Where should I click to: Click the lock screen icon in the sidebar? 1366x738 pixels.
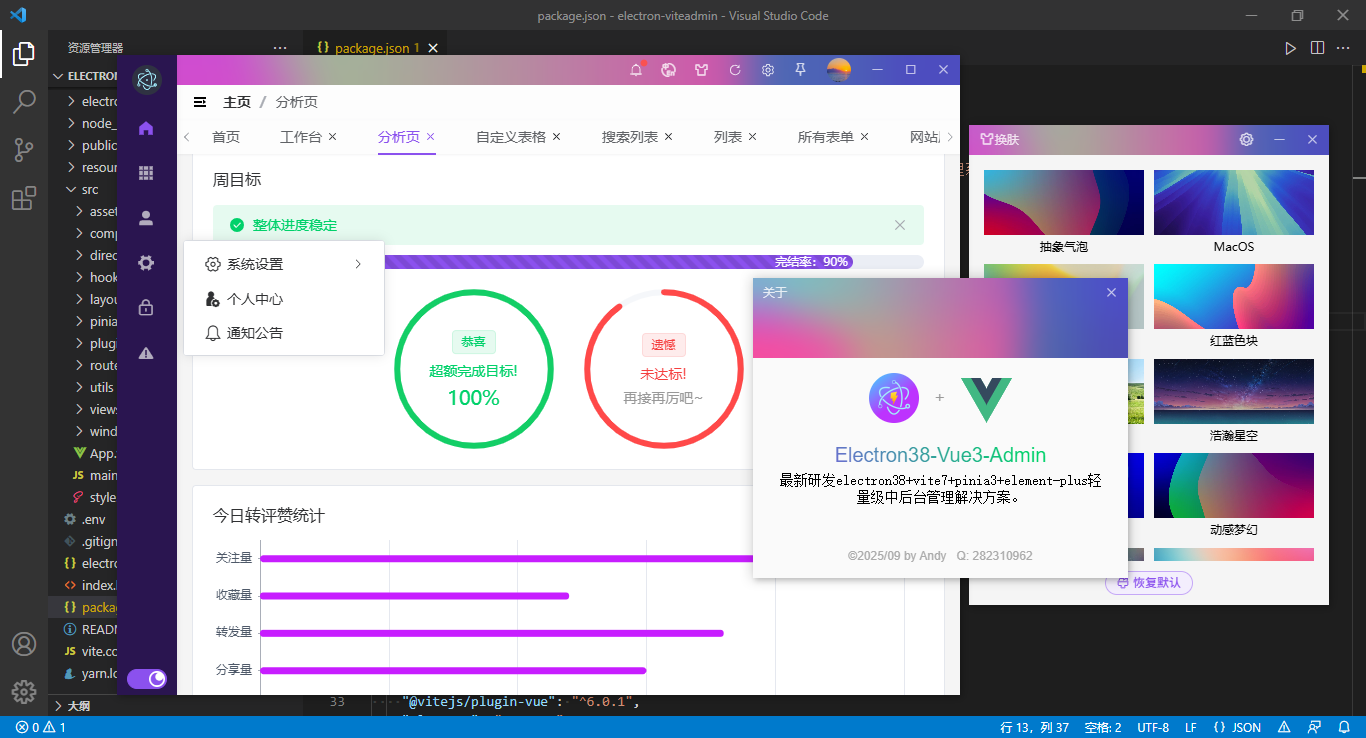point(146,308)
